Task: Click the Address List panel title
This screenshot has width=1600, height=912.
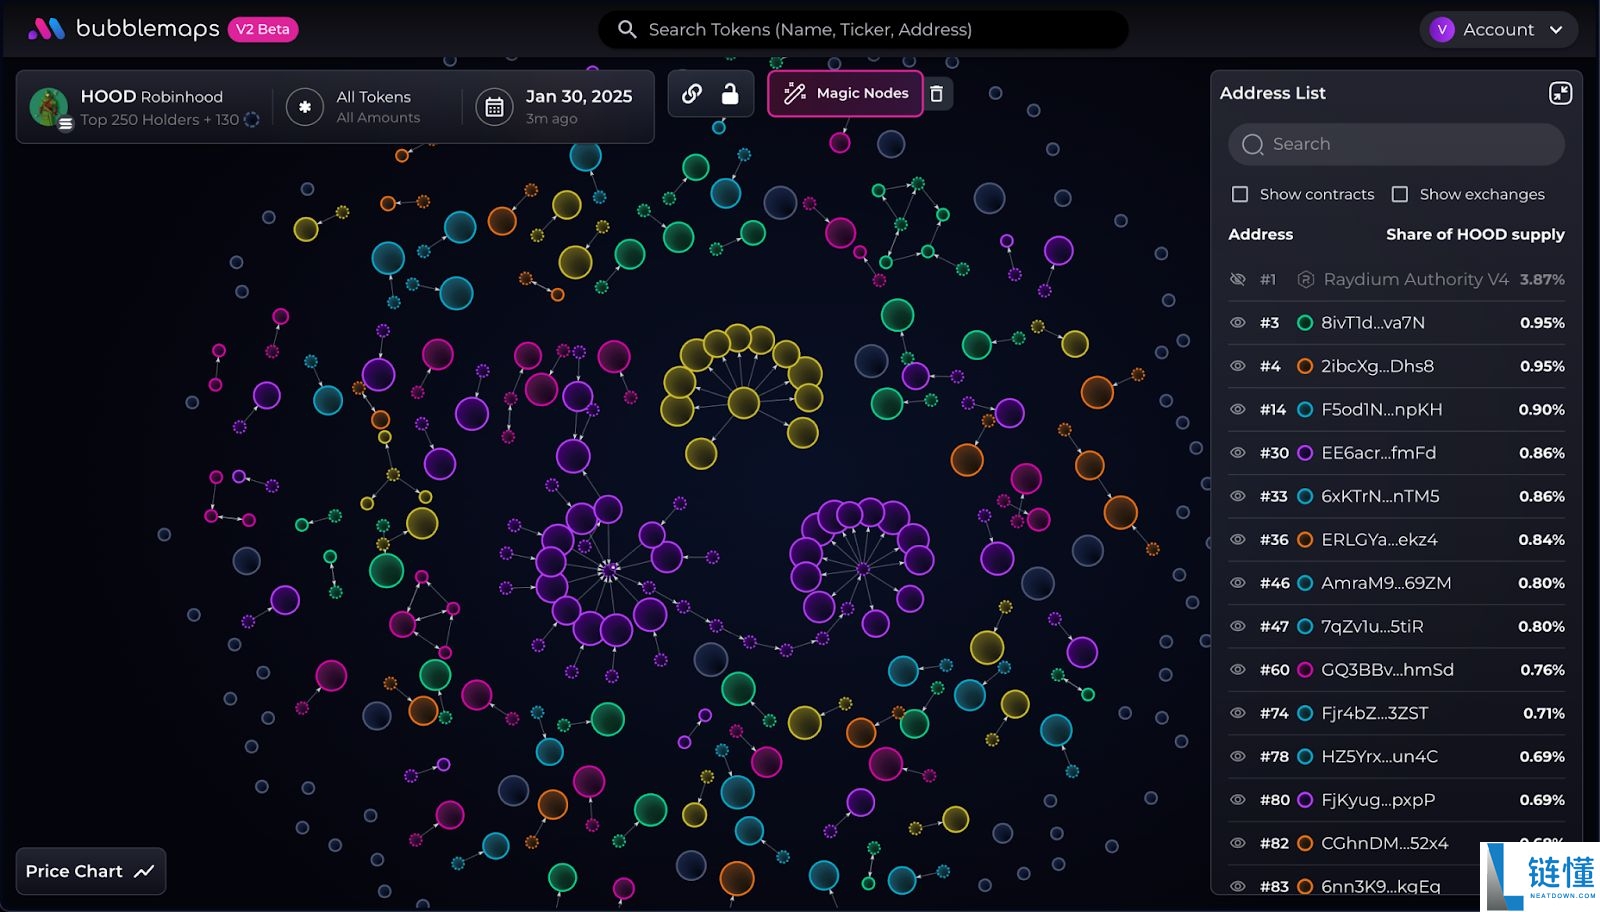Action: [1272, 93]
